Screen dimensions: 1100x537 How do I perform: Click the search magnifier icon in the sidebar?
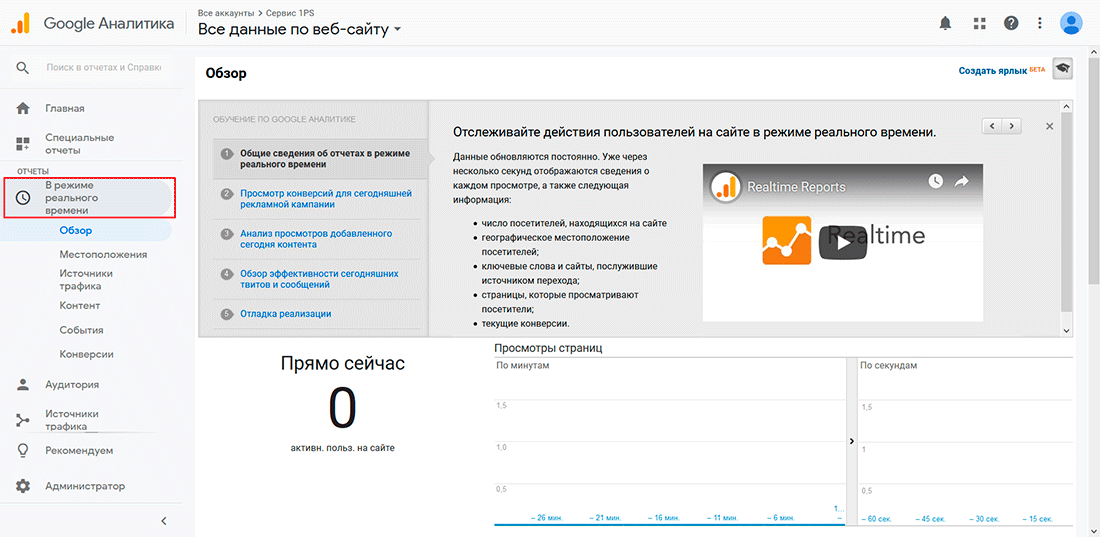22,67
